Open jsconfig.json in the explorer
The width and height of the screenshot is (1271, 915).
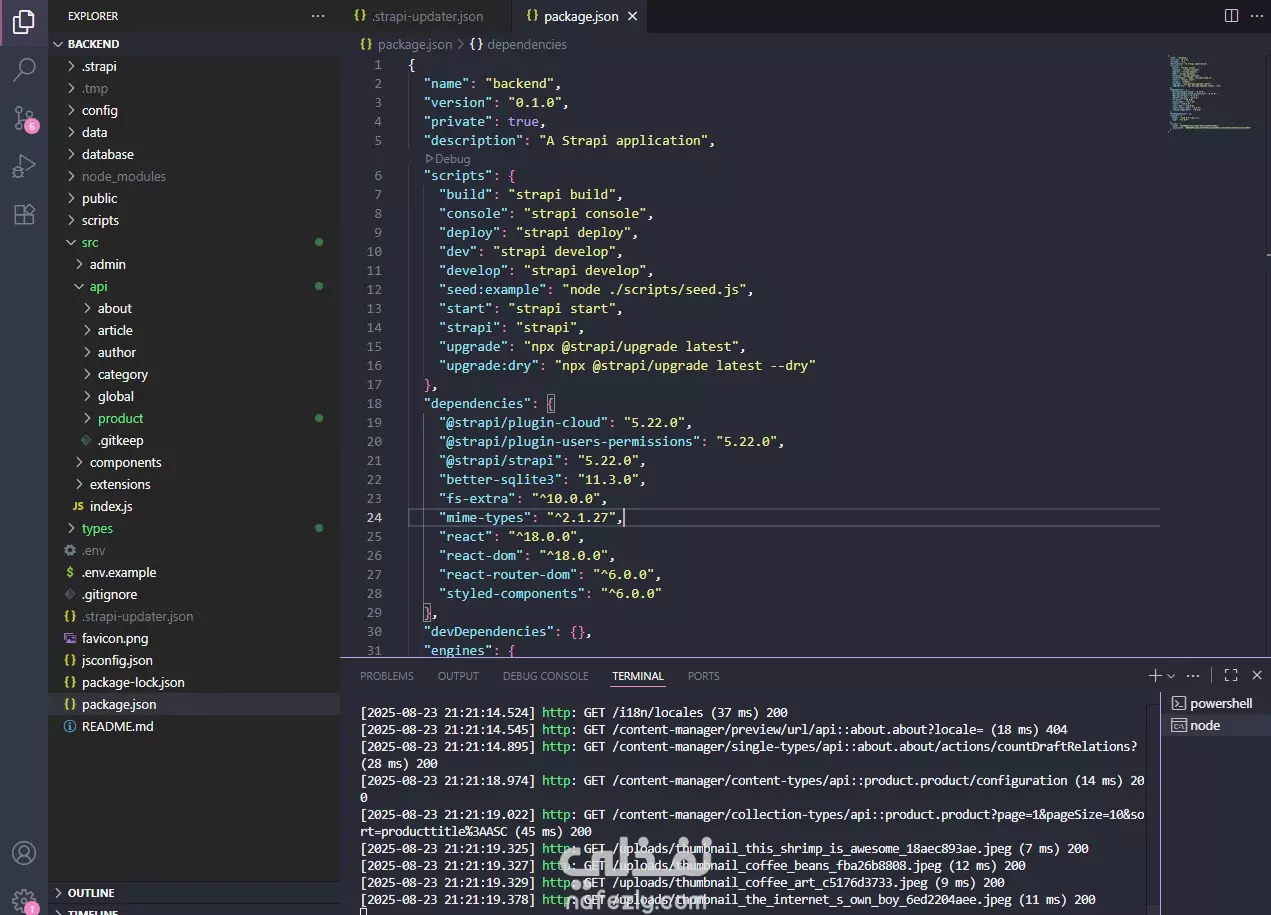(x=194, y=660)
